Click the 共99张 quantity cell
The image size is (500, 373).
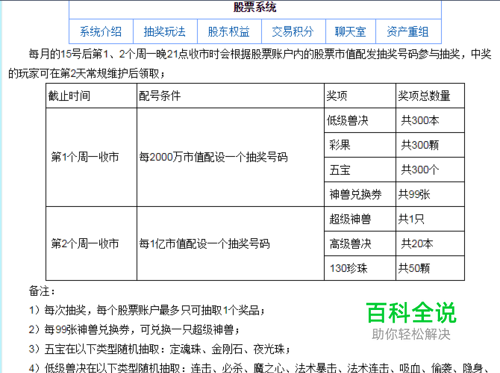(x=430, y=194)
